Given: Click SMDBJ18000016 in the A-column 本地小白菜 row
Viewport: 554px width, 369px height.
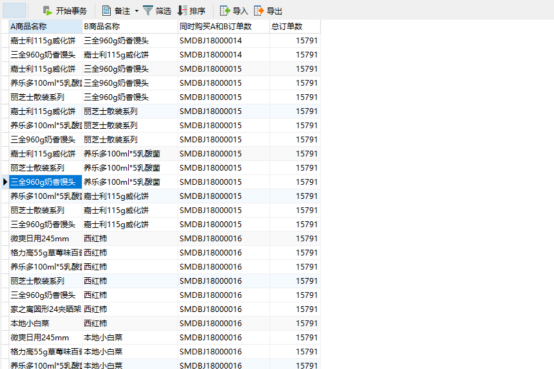Looking at the screenshot, I should [224, 323].
